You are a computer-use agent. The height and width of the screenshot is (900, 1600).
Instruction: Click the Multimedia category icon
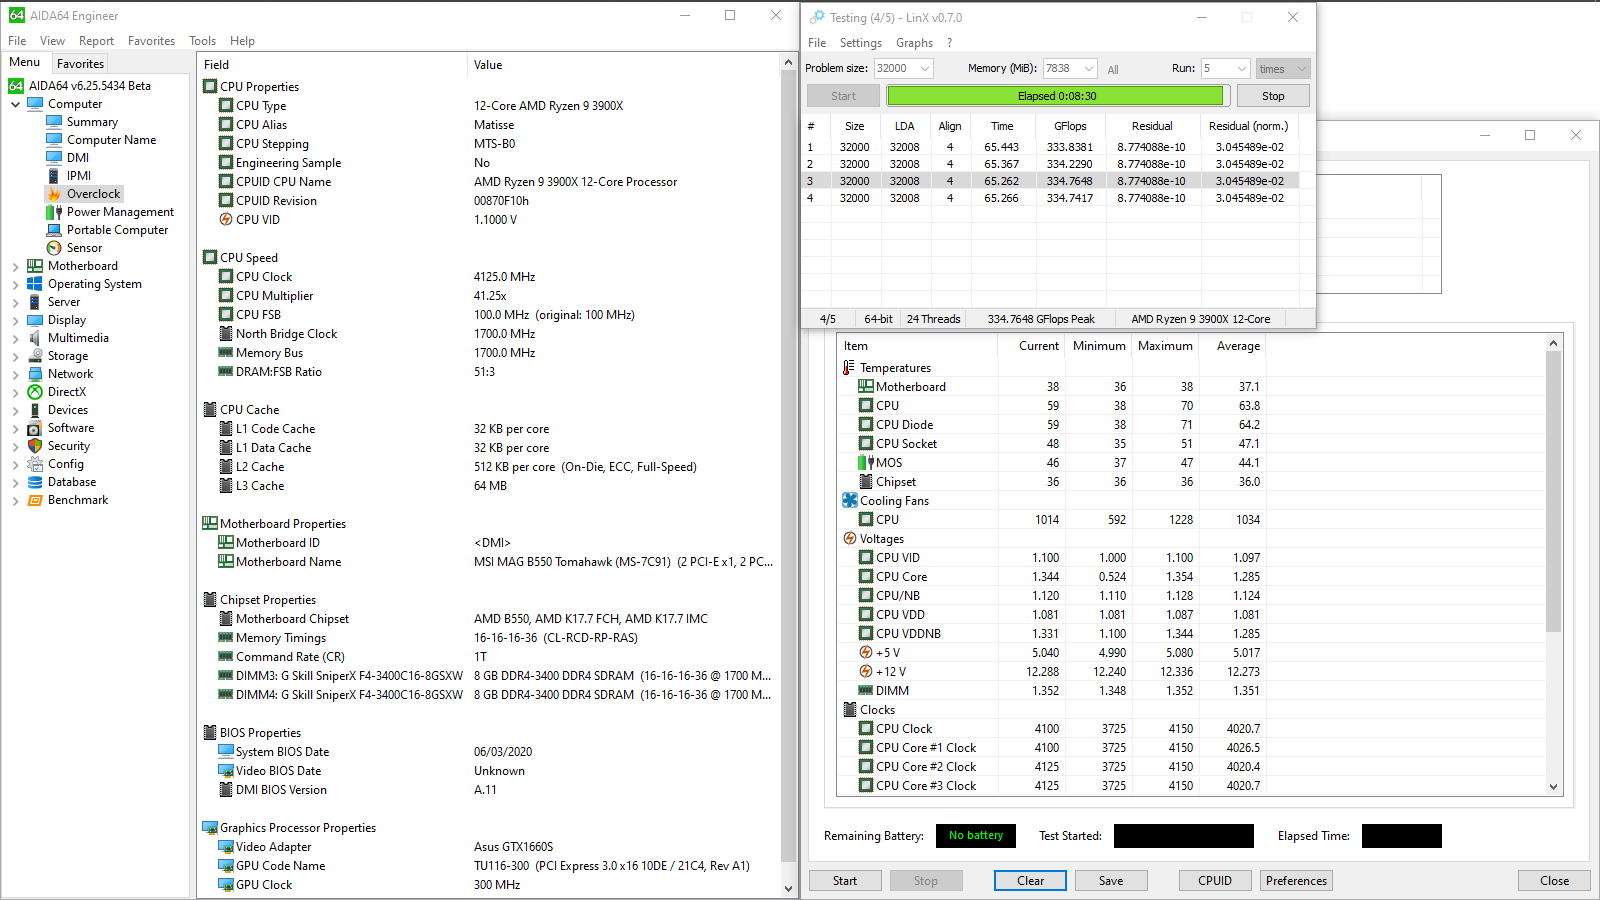pos(35,338)
